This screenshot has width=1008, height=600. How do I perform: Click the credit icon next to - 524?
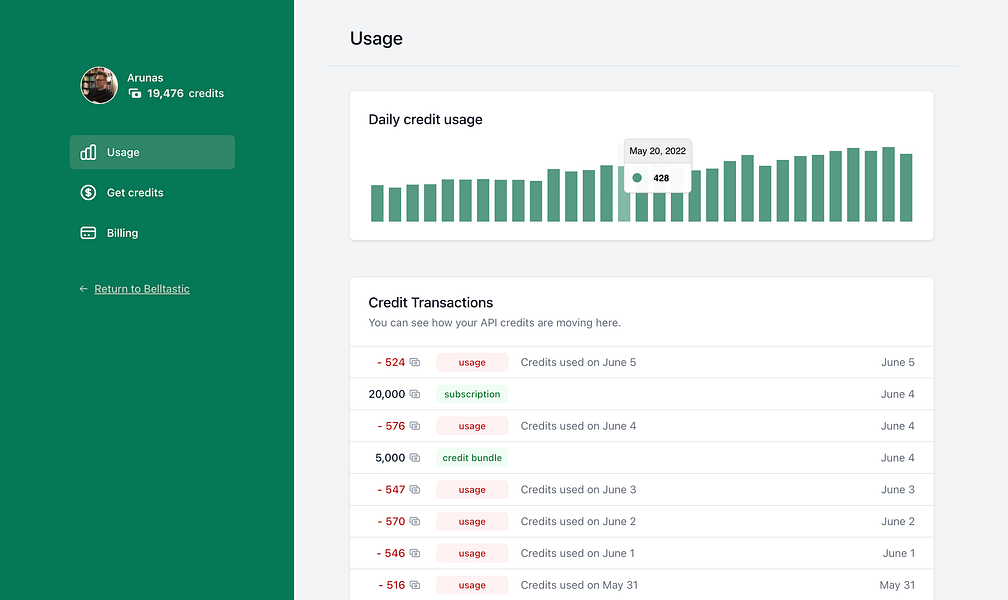tap(415, 362)
